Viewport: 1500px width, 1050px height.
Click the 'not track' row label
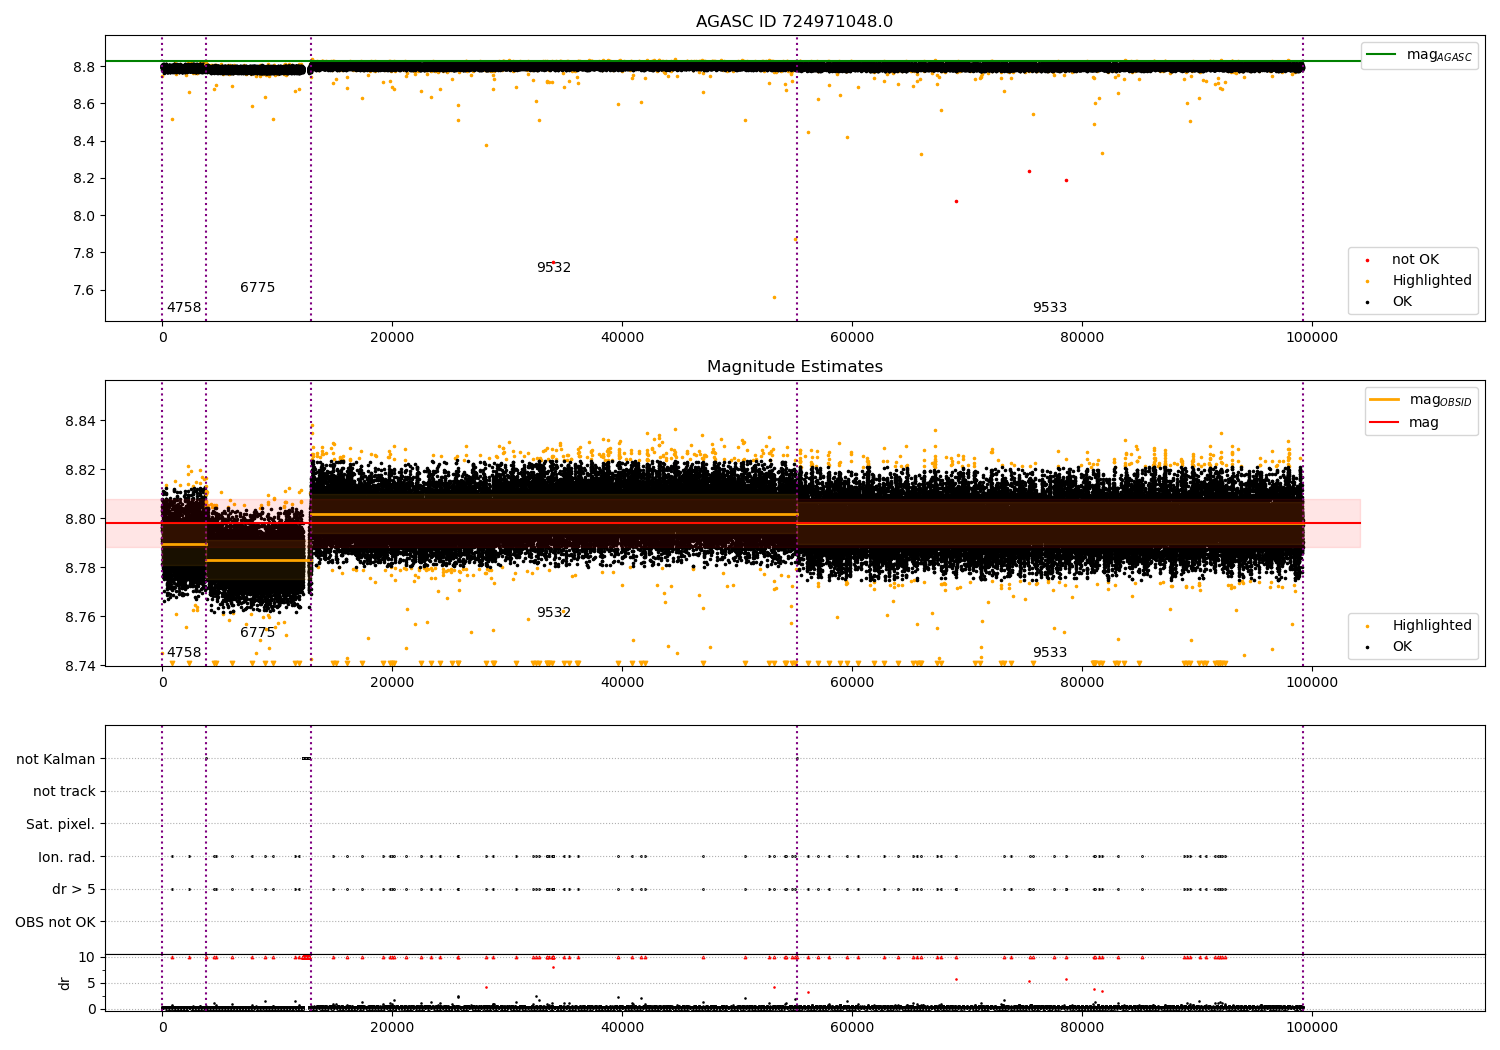(64, 792)
